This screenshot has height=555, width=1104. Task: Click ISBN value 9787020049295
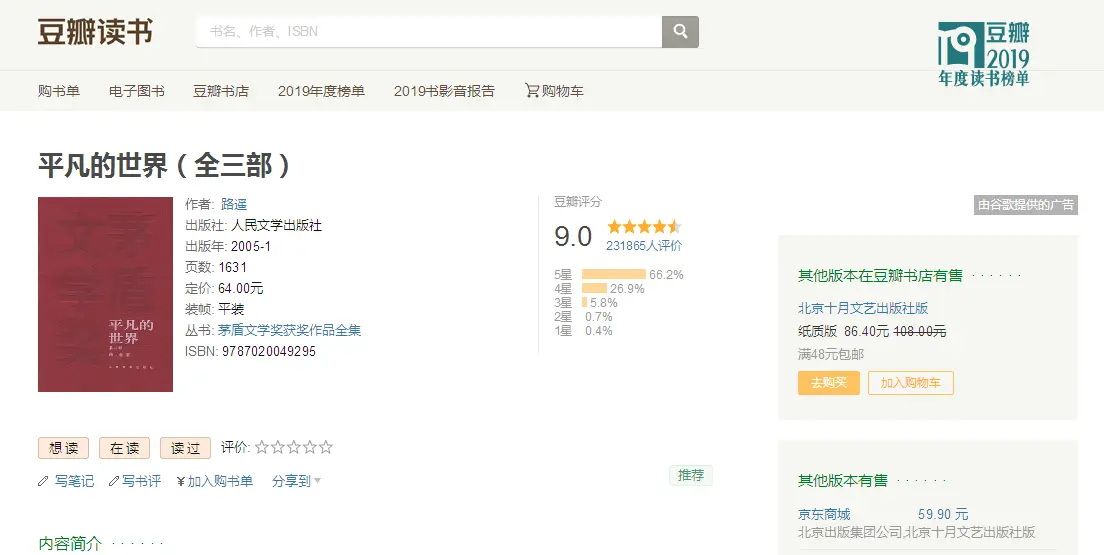pyautogui.click(x=269, y=351)
